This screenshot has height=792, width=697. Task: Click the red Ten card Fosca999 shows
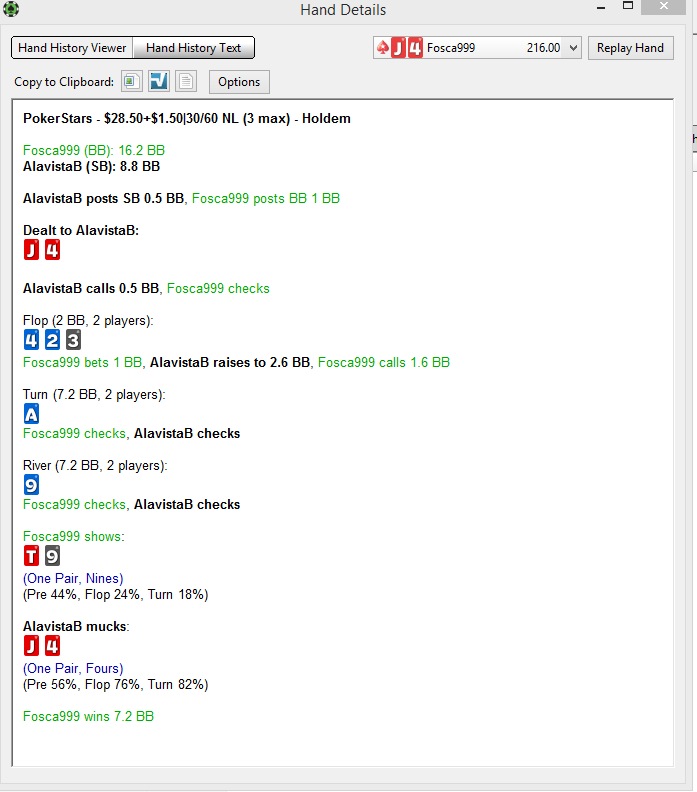31,556
